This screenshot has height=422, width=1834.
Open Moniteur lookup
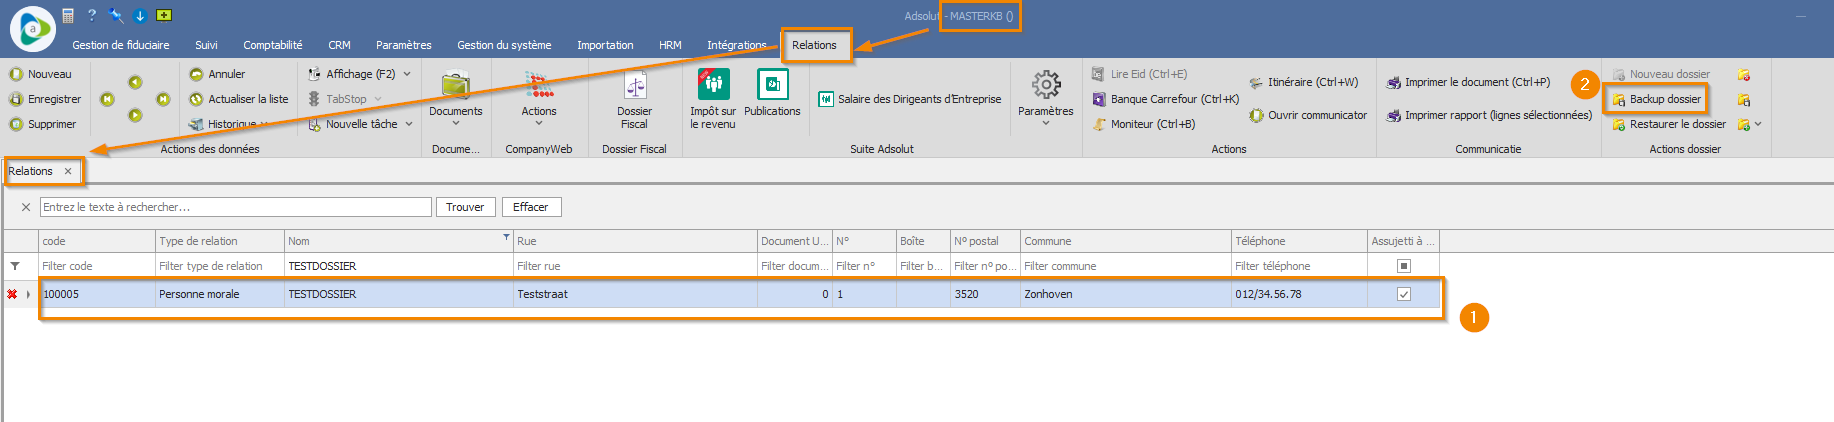[1143, 124]
